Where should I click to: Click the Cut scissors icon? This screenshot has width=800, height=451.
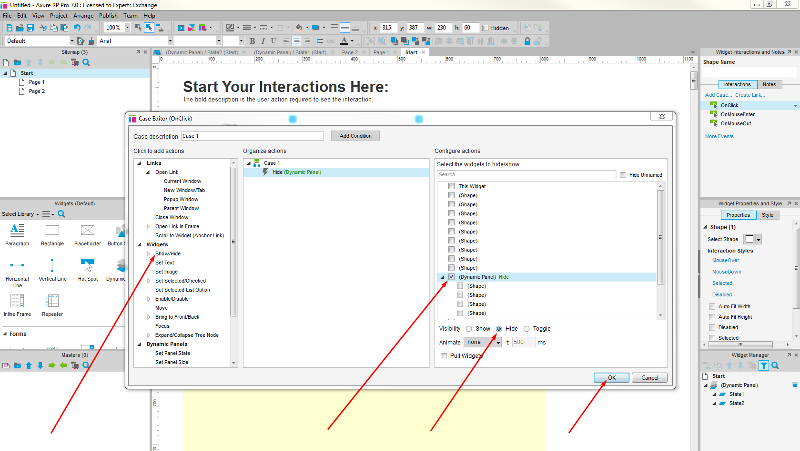pyautogui.click(x=43, y=28)
